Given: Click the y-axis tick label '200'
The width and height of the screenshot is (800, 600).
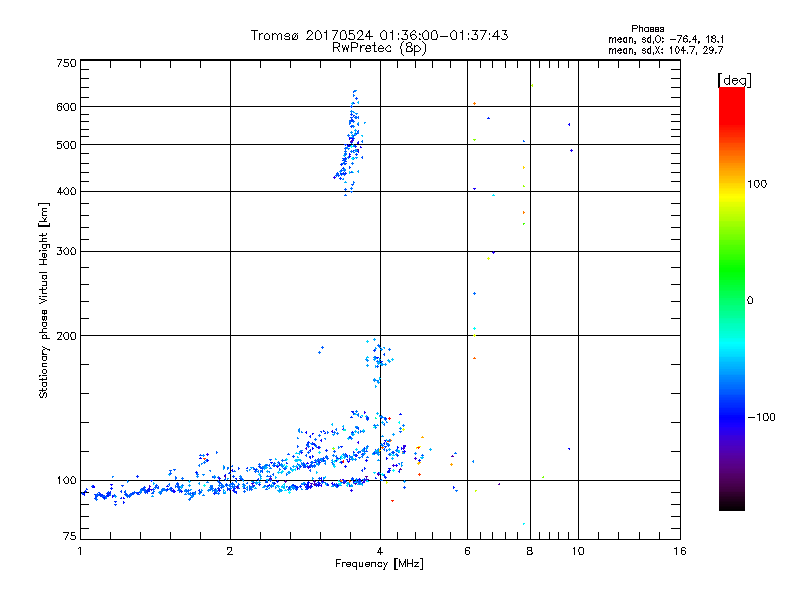Looking at the screenshot, I should click(66, 336).
